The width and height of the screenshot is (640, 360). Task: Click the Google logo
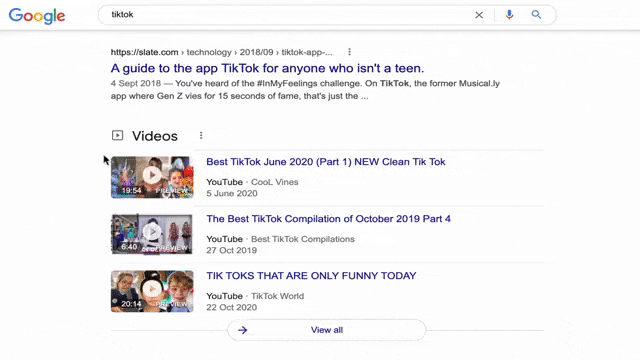(37, 16)
